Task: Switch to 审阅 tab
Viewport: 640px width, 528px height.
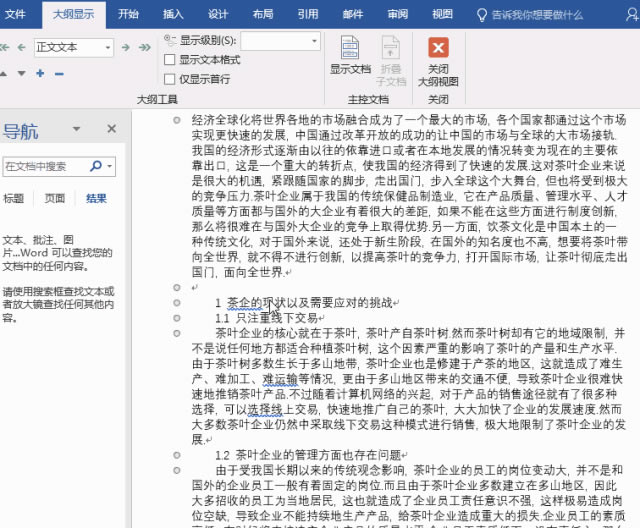Action: (398, 15)
